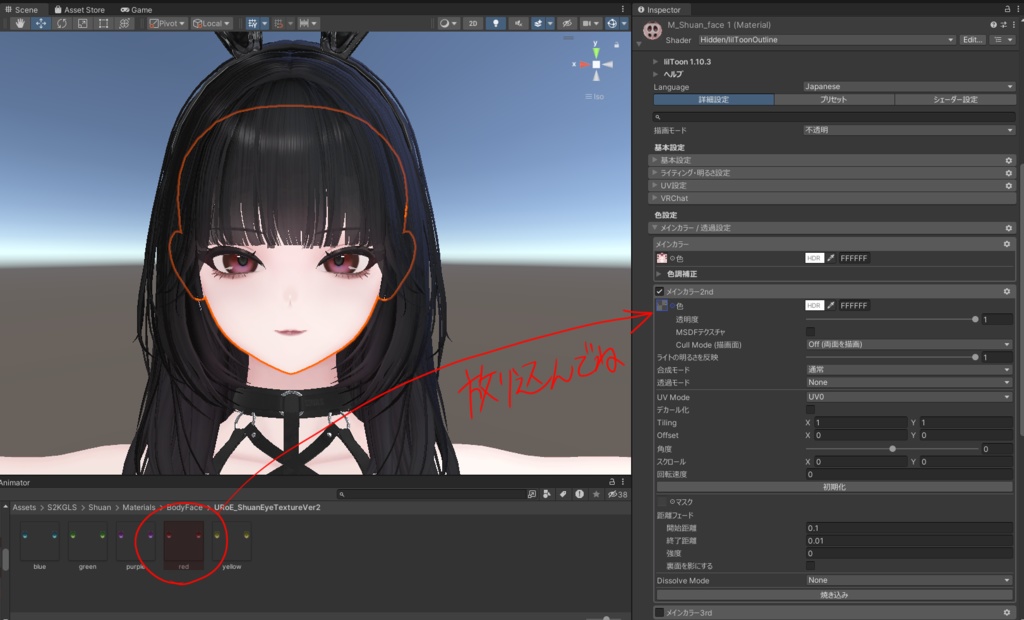1024x620 pixels.
Task: Toggle hidden packages count button showing 38
Action: [618, 495]
